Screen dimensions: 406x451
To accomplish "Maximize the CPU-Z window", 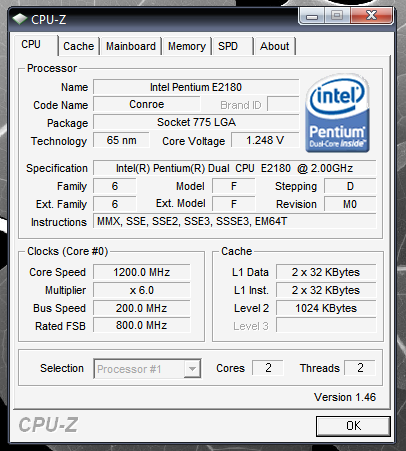I will click(x=337, y=16).
